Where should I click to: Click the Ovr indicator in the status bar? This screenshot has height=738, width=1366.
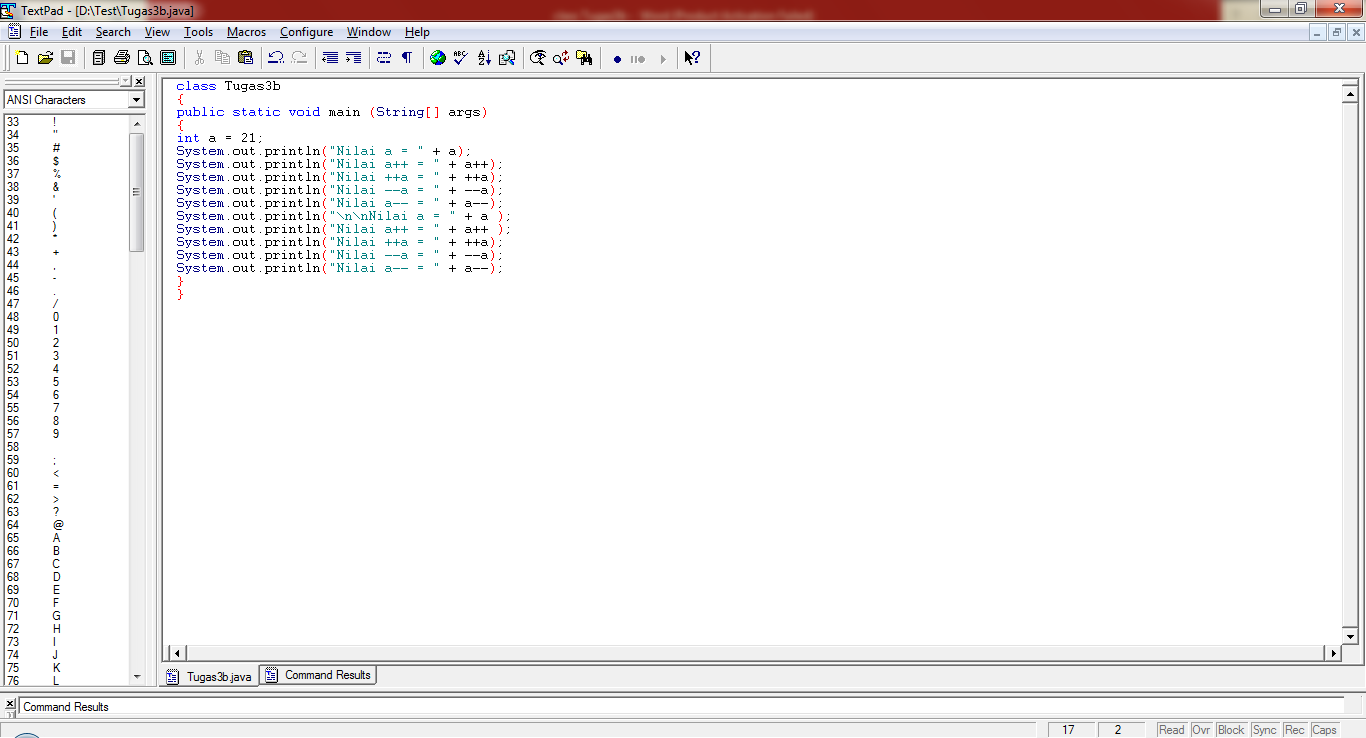click(x=1201, y=730)
